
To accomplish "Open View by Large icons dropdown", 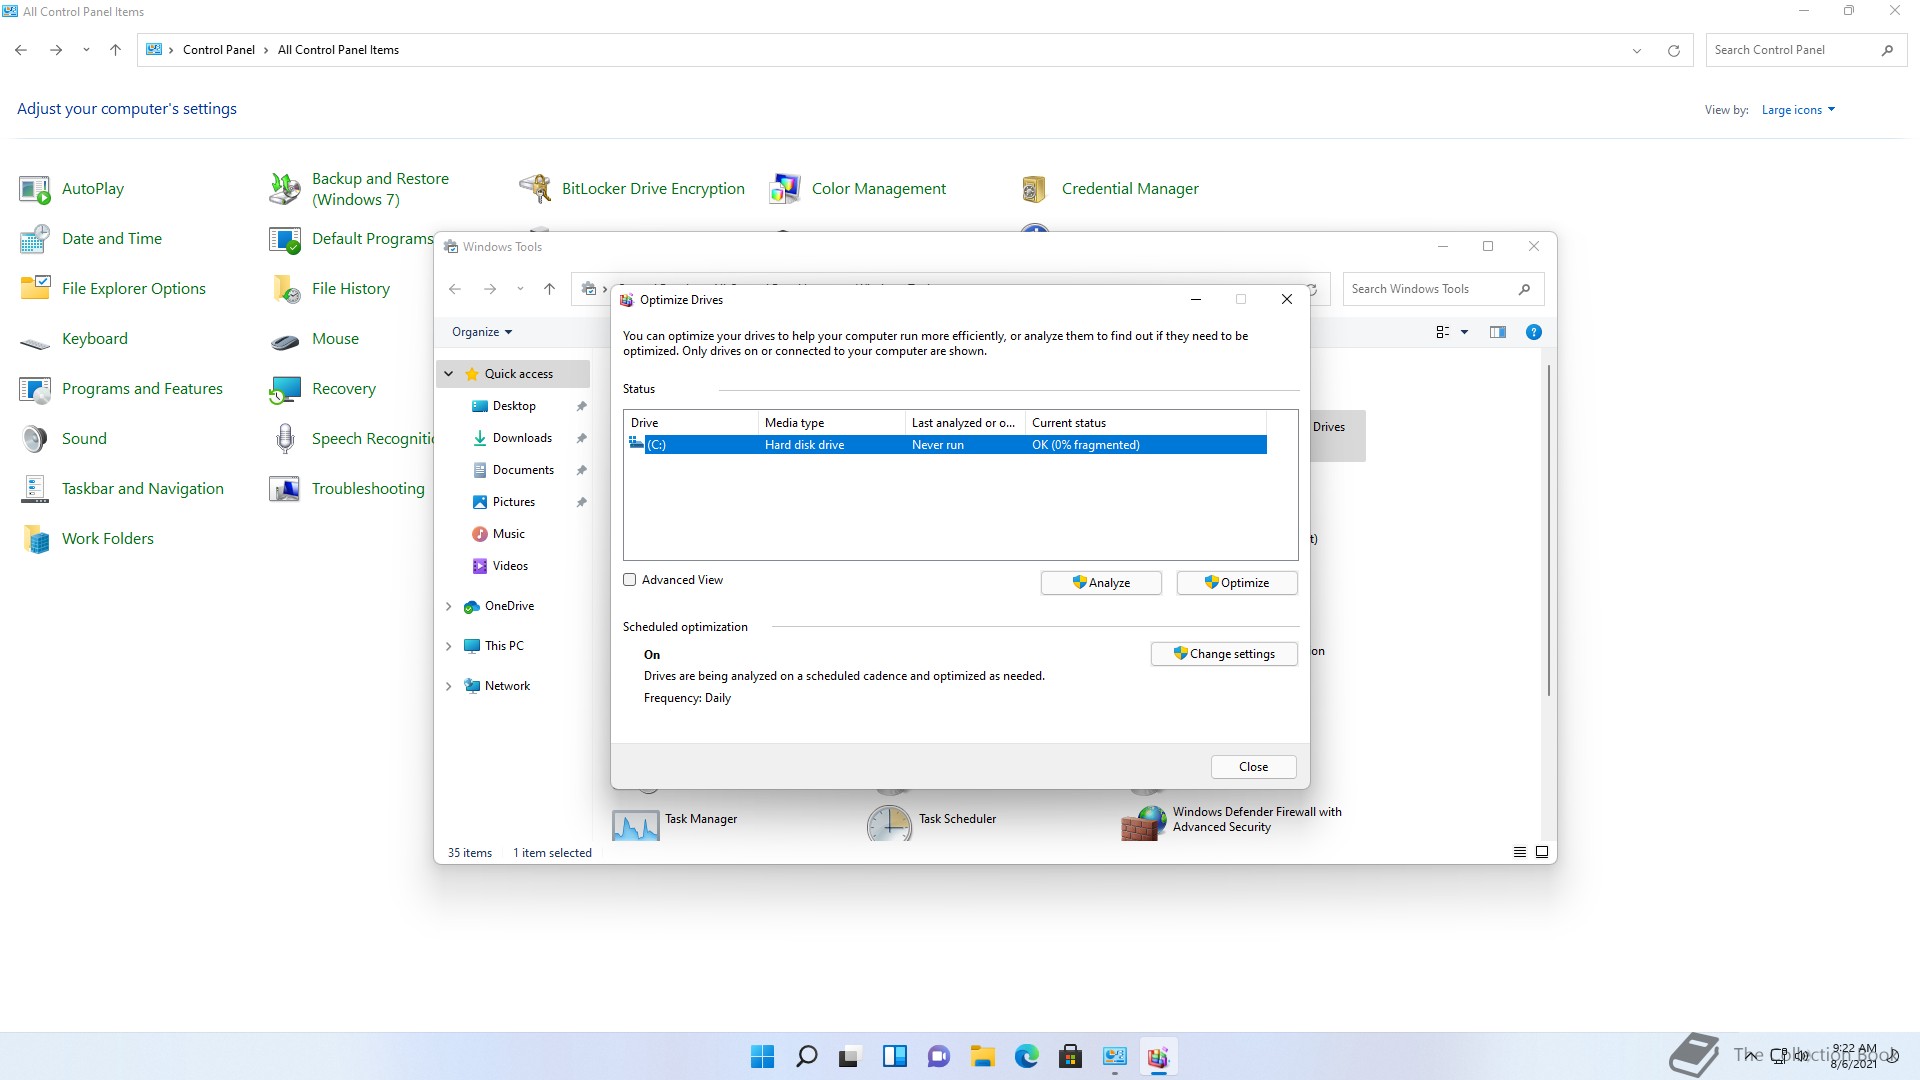I will pos(1798,110).
